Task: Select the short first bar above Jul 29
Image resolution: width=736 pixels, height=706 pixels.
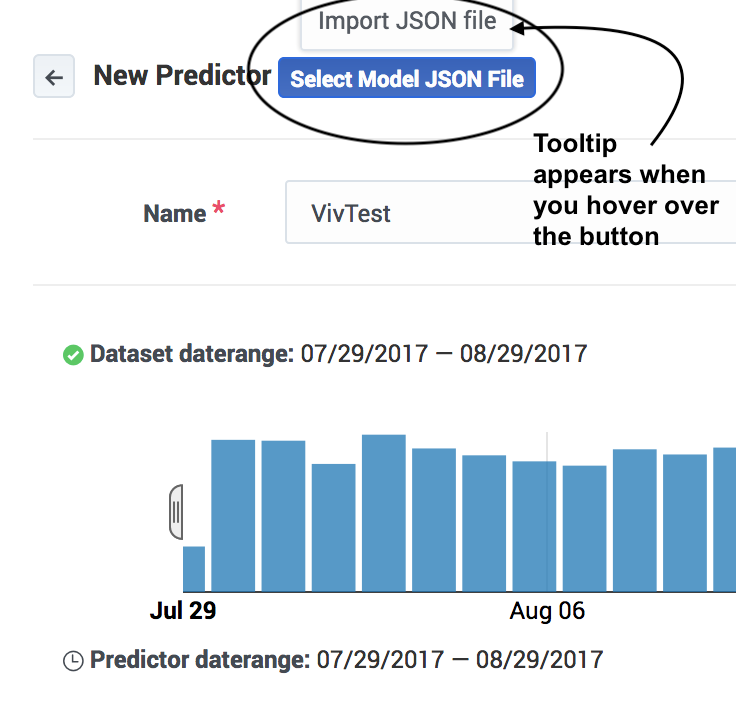Action: [x=193, y=568]
